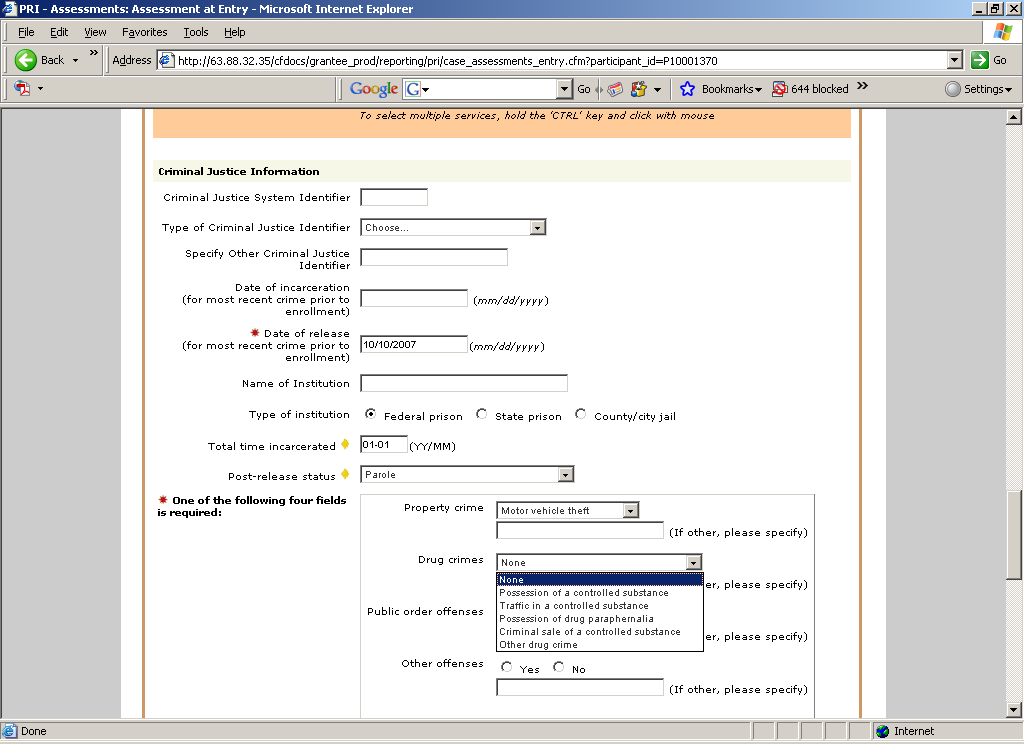Image resolution: width=1024 pixels, height=744 pixels.
Task: Click the Google toolbar gadgets icon
Action: coord(639,89)
